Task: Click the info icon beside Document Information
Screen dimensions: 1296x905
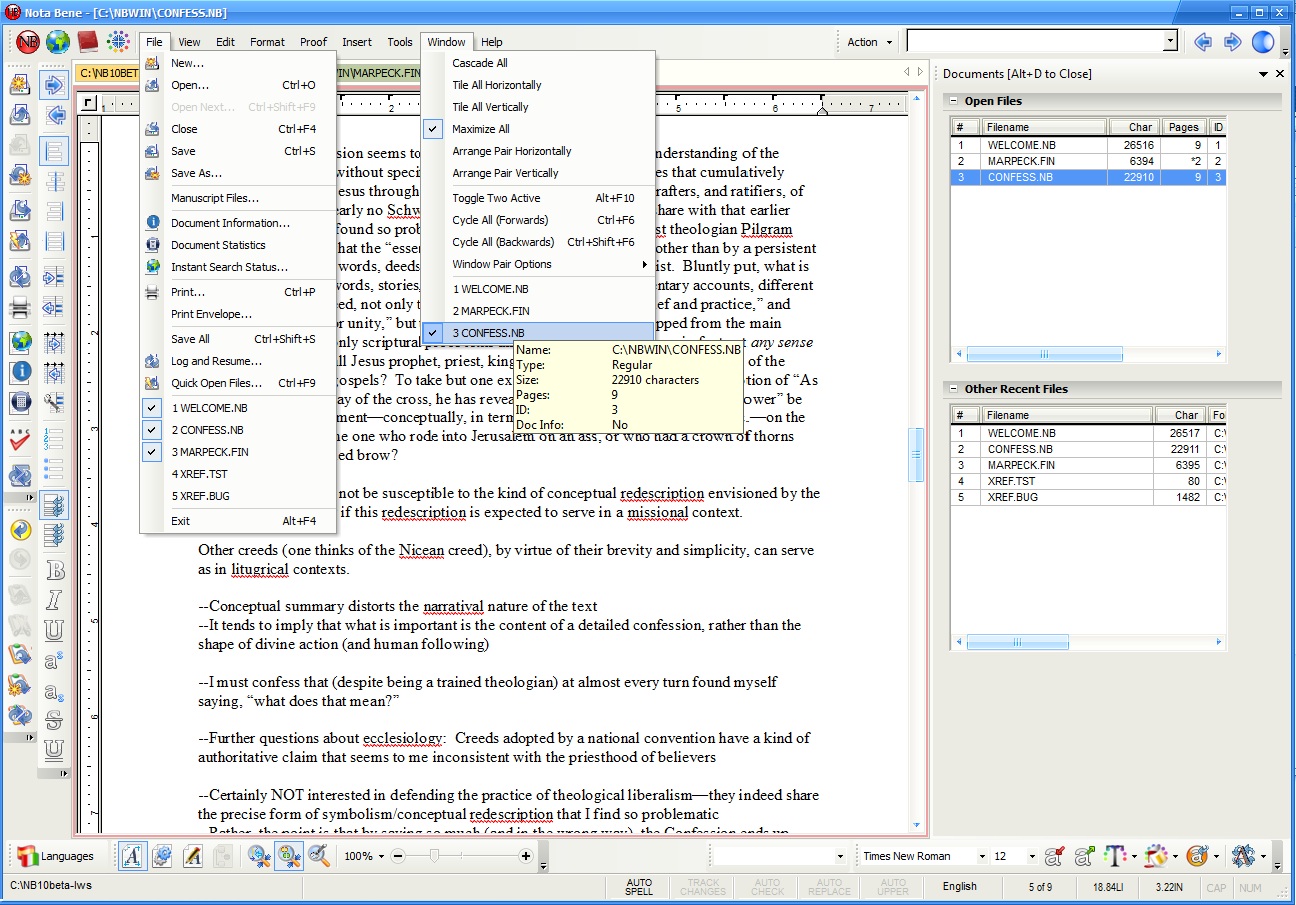Action: [x=152, y=223]
